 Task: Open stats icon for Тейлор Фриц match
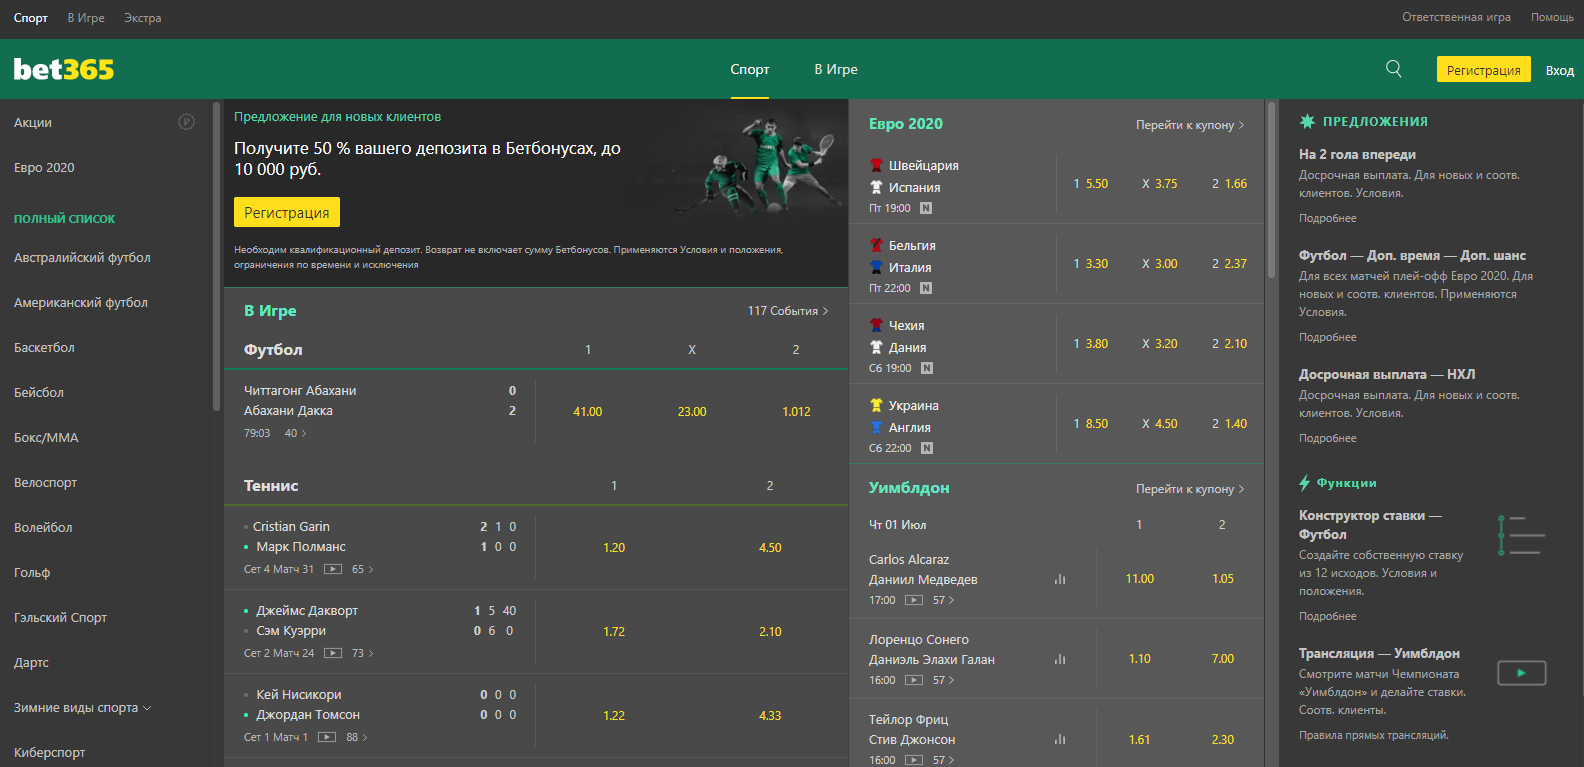click(x=1060, y=739)
